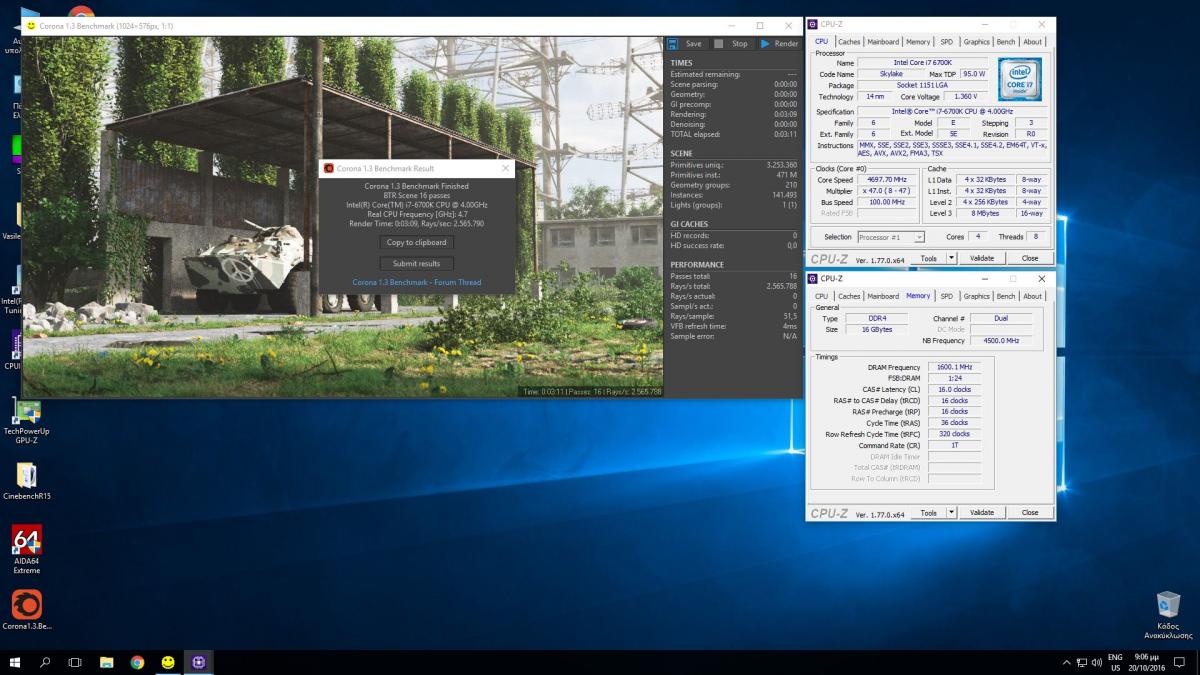The height and width of the screenshot is (675, 1200).
Task: Click the Multiplier x 47.0 value field
Action: [x=886, y=191]
